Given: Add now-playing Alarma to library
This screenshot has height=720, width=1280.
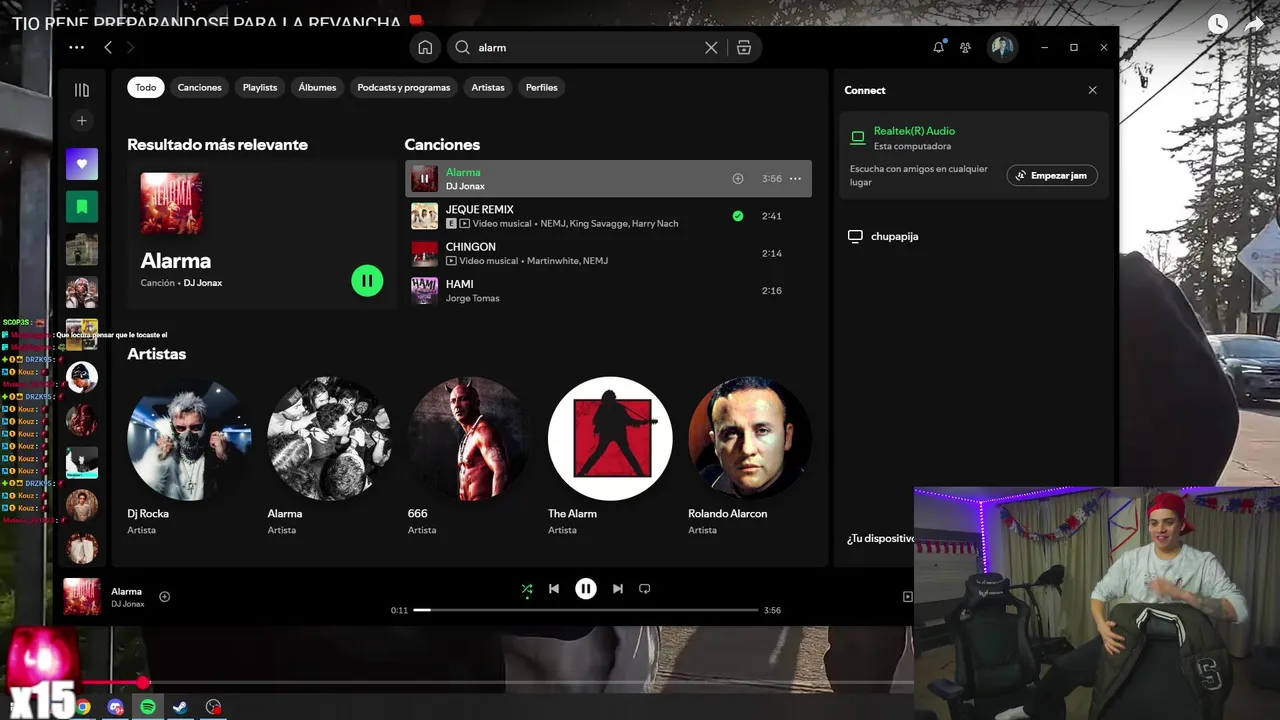Looking at the screenshot, I should pyautogui.click(x=165, y=597).
